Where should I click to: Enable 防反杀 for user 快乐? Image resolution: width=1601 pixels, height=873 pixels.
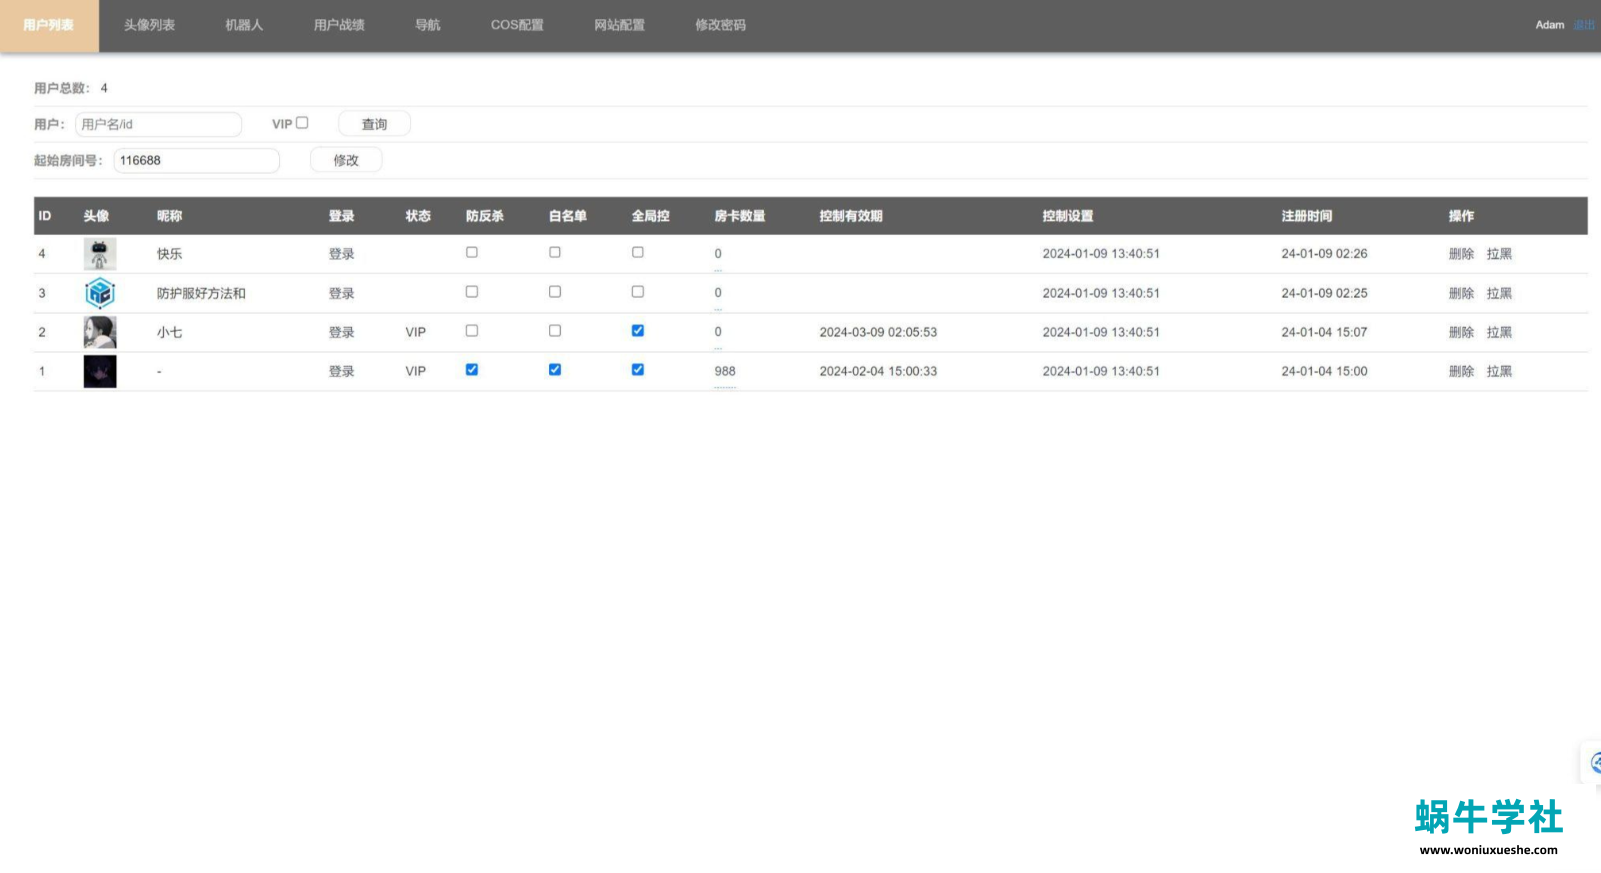472,253
